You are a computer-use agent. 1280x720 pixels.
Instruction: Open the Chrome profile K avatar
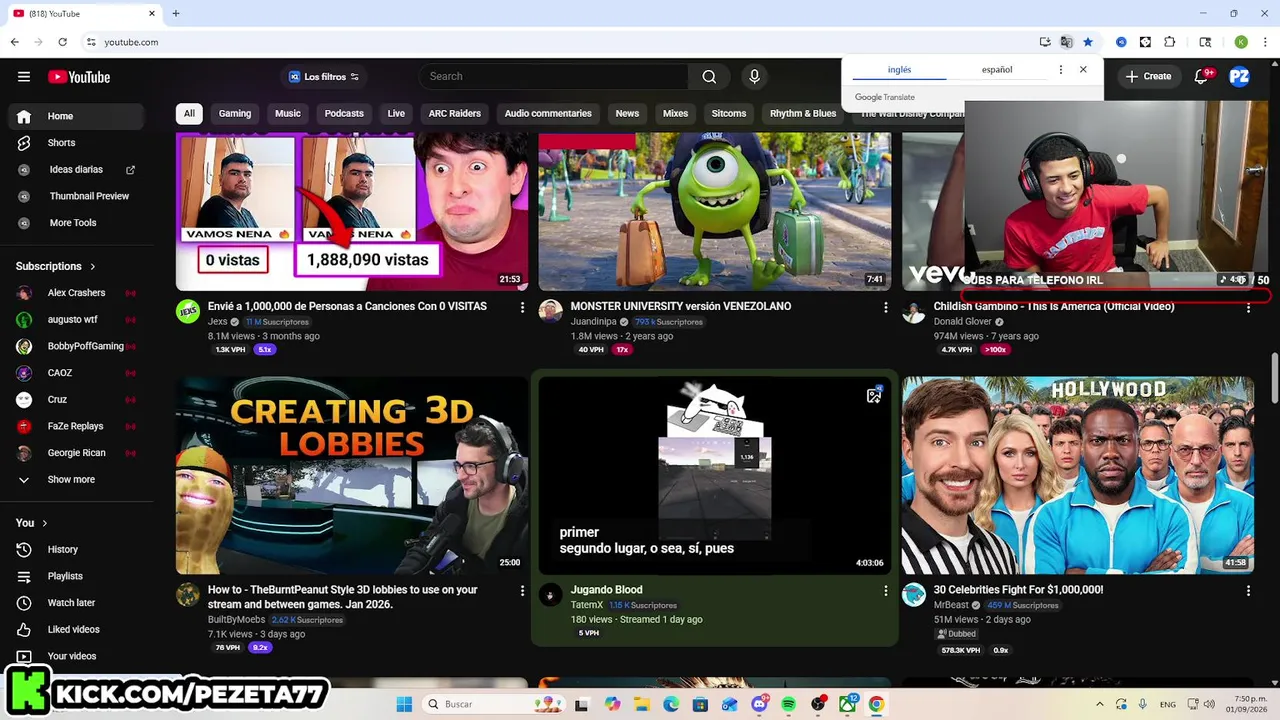click(x=1241, y=42)
